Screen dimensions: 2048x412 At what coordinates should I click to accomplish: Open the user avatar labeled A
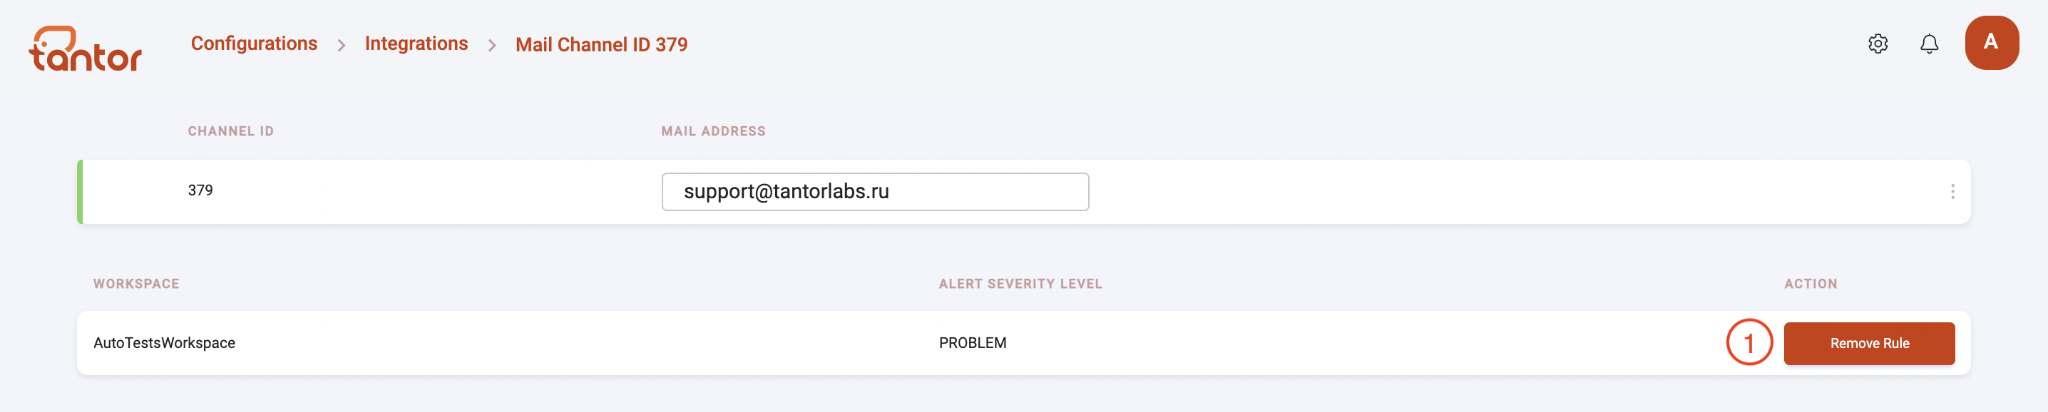[x=1991, y=43]
